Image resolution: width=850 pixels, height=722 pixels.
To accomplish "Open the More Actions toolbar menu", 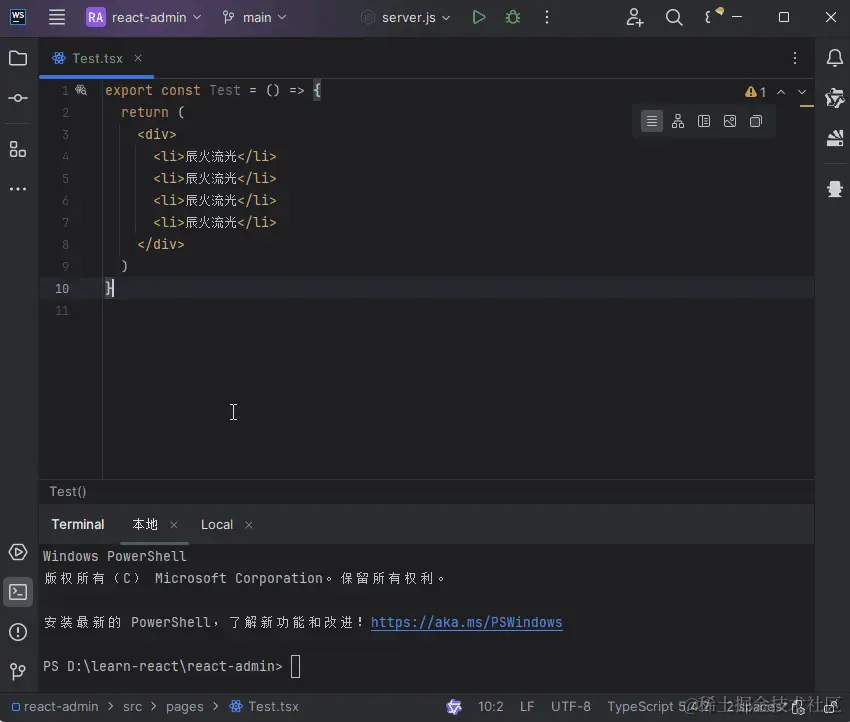I will pos(546,17).
